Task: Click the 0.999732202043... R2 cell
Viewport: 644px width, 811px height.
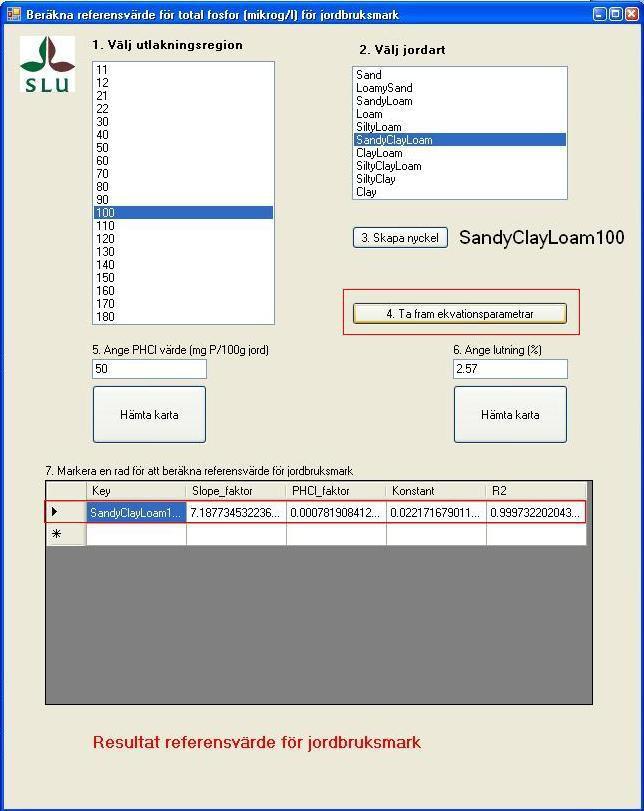Action: click(536, 513)
